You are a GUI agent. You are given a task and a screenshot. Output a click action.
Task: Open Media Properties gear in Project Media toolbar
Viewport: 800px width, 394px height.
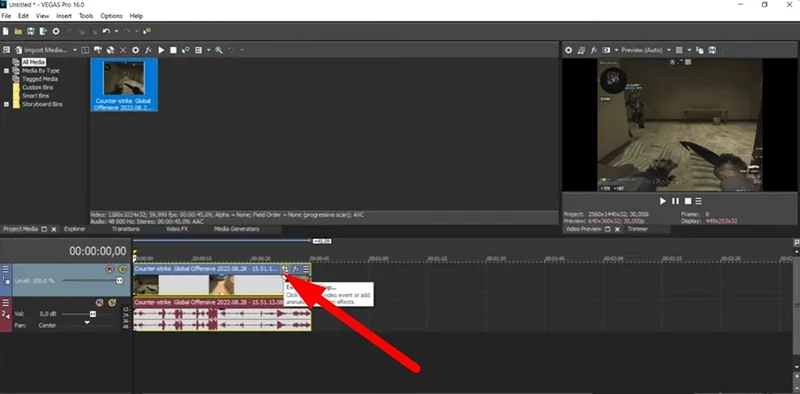coord(135,50)
